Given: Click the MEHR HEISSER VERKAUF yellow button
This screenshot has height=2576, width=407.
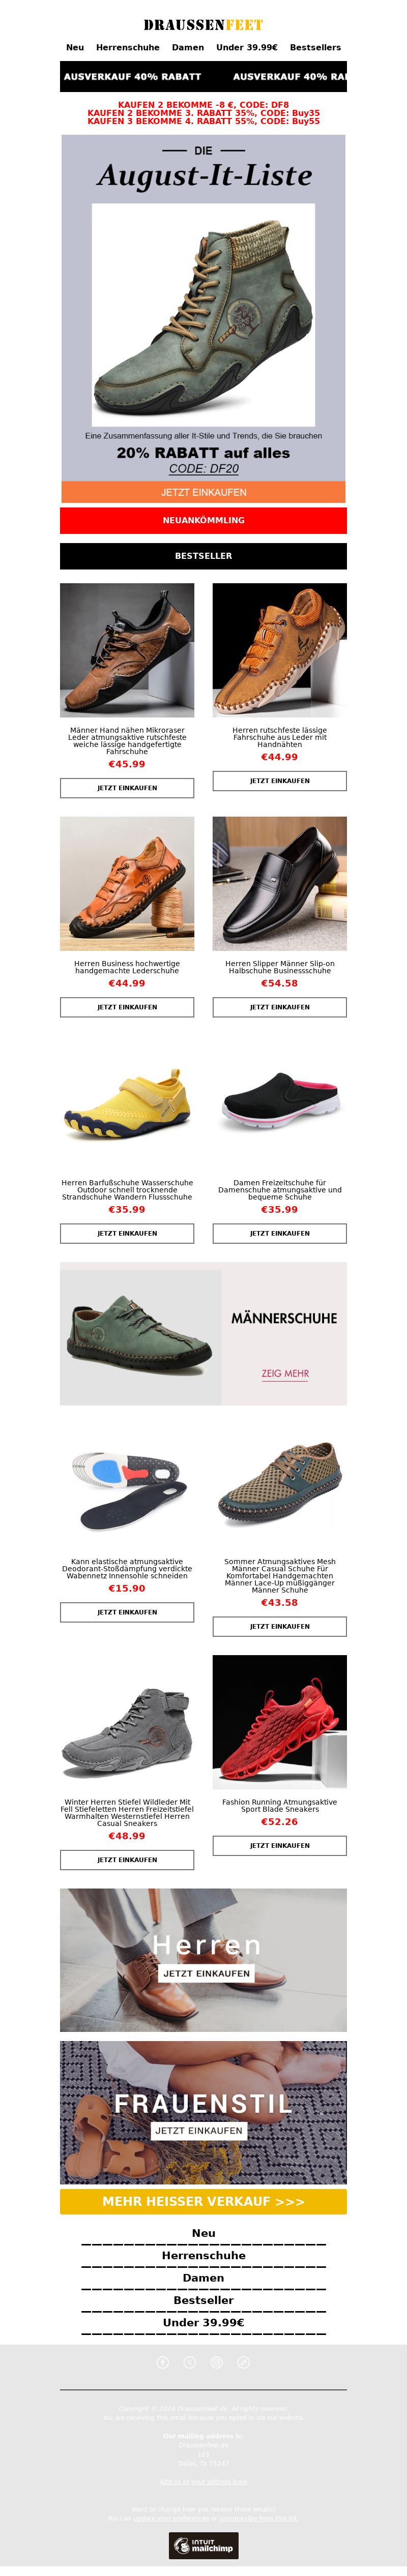Looking at the screenshot, I should click(203, 2201).
